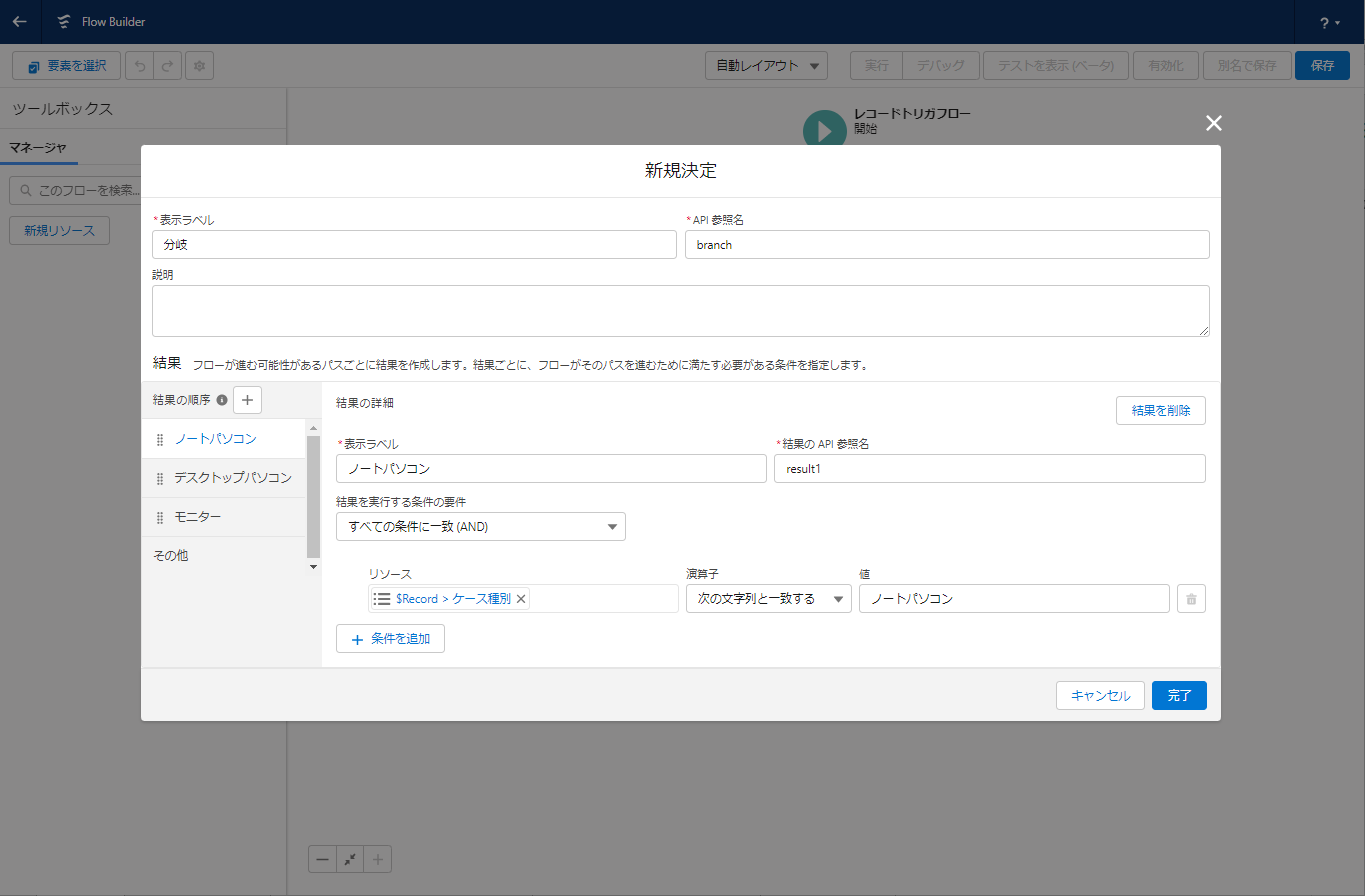The height and width of the screenshot is (896, 1365).
Task: Select the デスクトップパソコン outcome
Action: tap(232, 478)
